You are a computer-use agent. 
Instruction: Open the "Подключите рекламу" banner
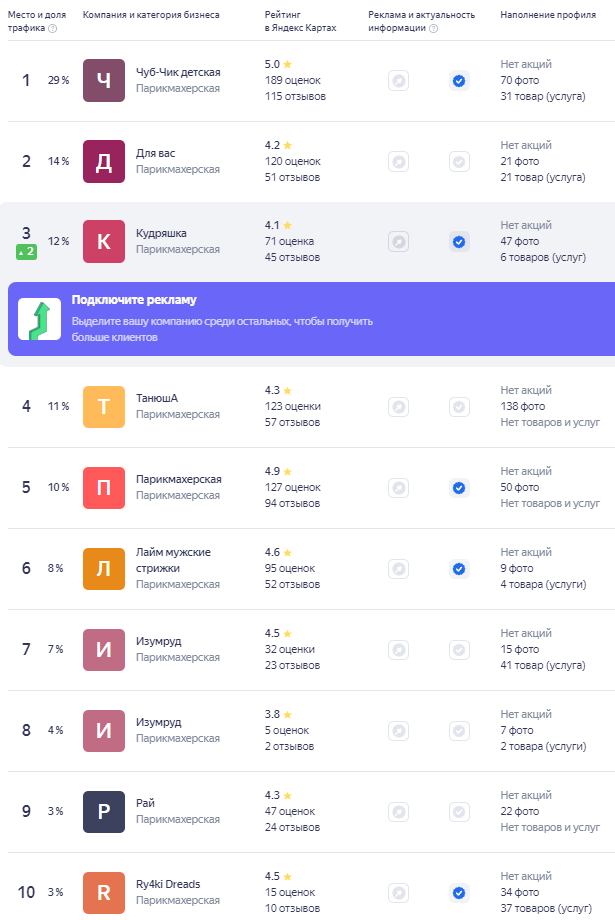[311, 319]
